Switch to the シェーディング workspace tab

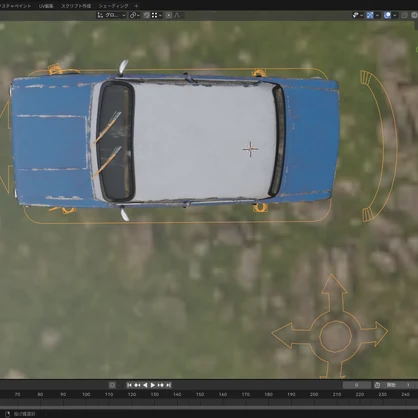click(x=113, y=6)
